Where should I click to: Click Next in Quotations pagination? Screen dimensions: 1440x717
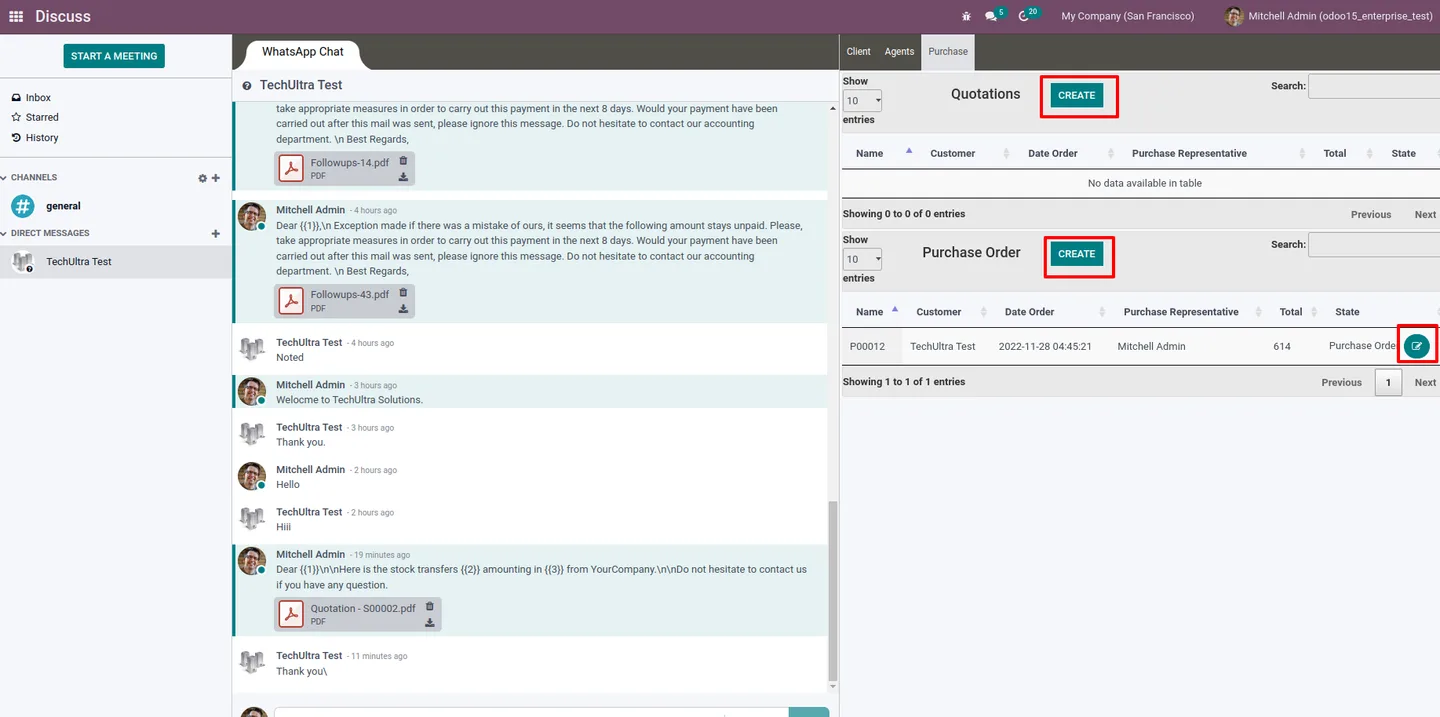(1425, 214)
